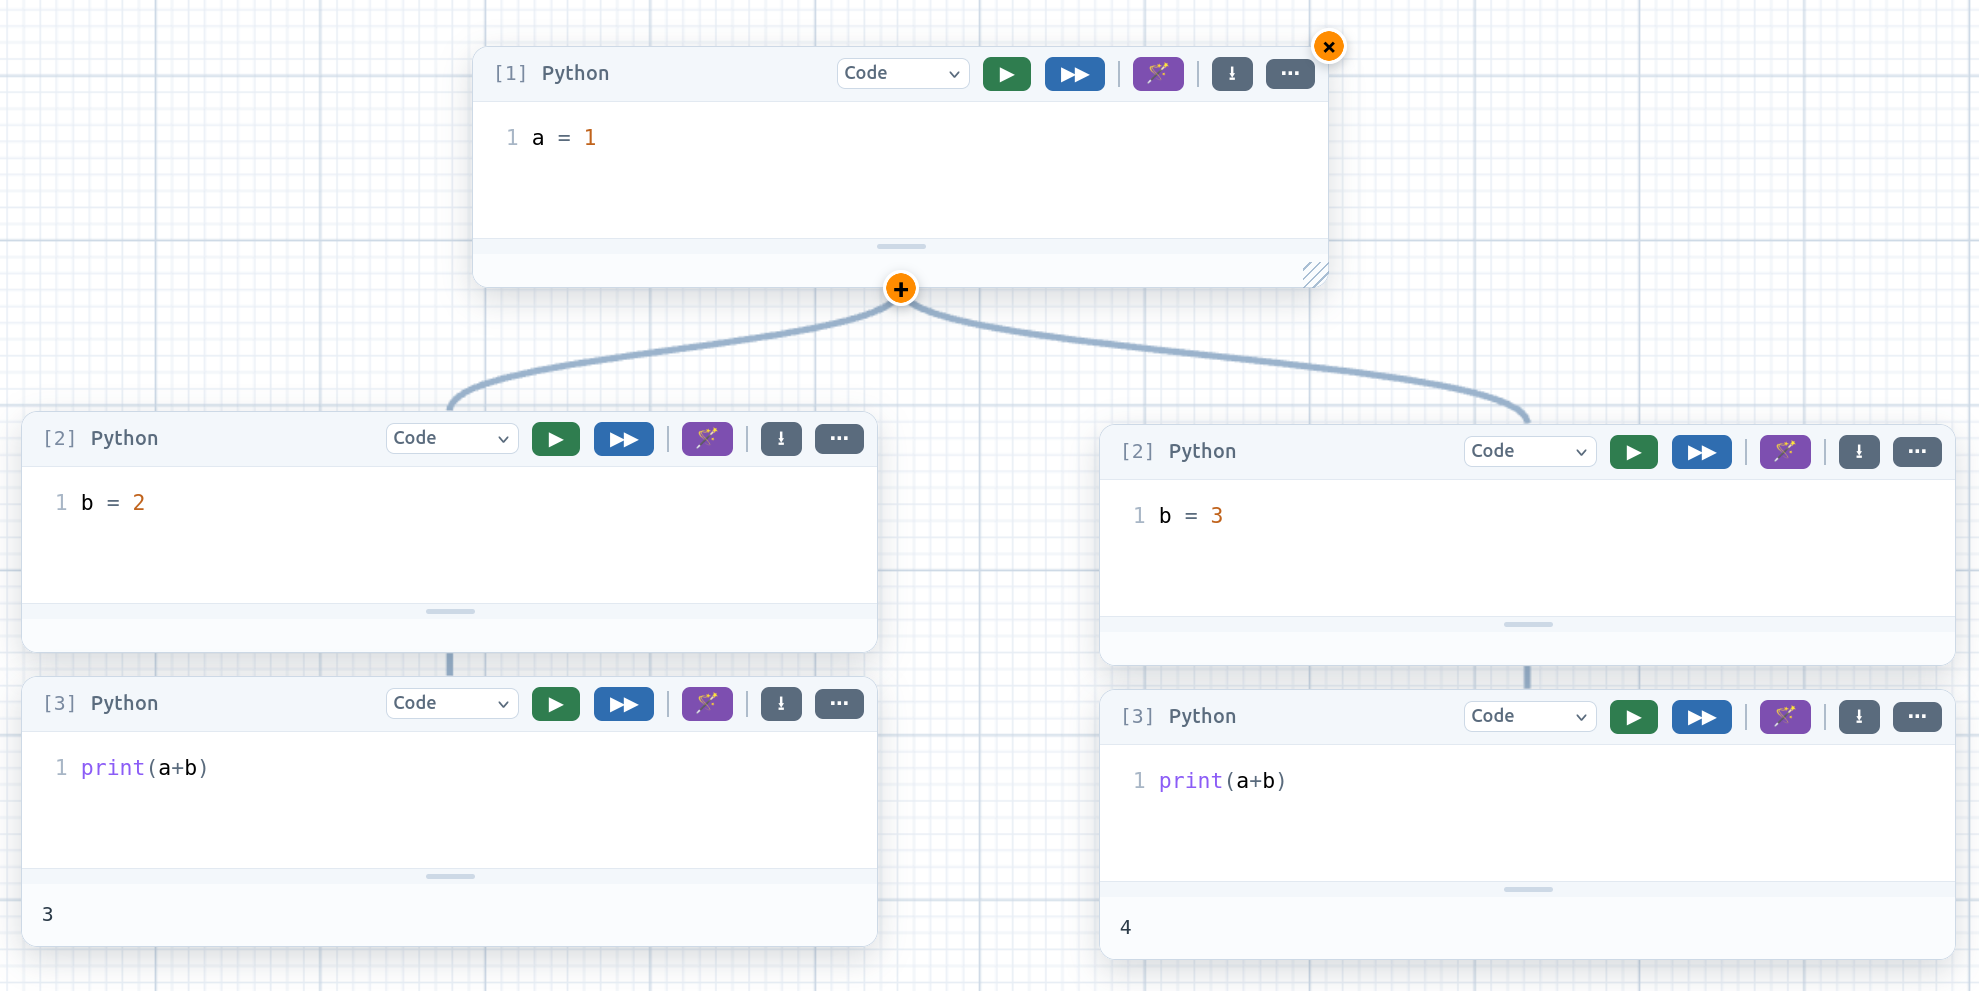Viewport: 1979px width, 991px height.
Task: Run the b = 2 cell
Action: tap(555, 439)
